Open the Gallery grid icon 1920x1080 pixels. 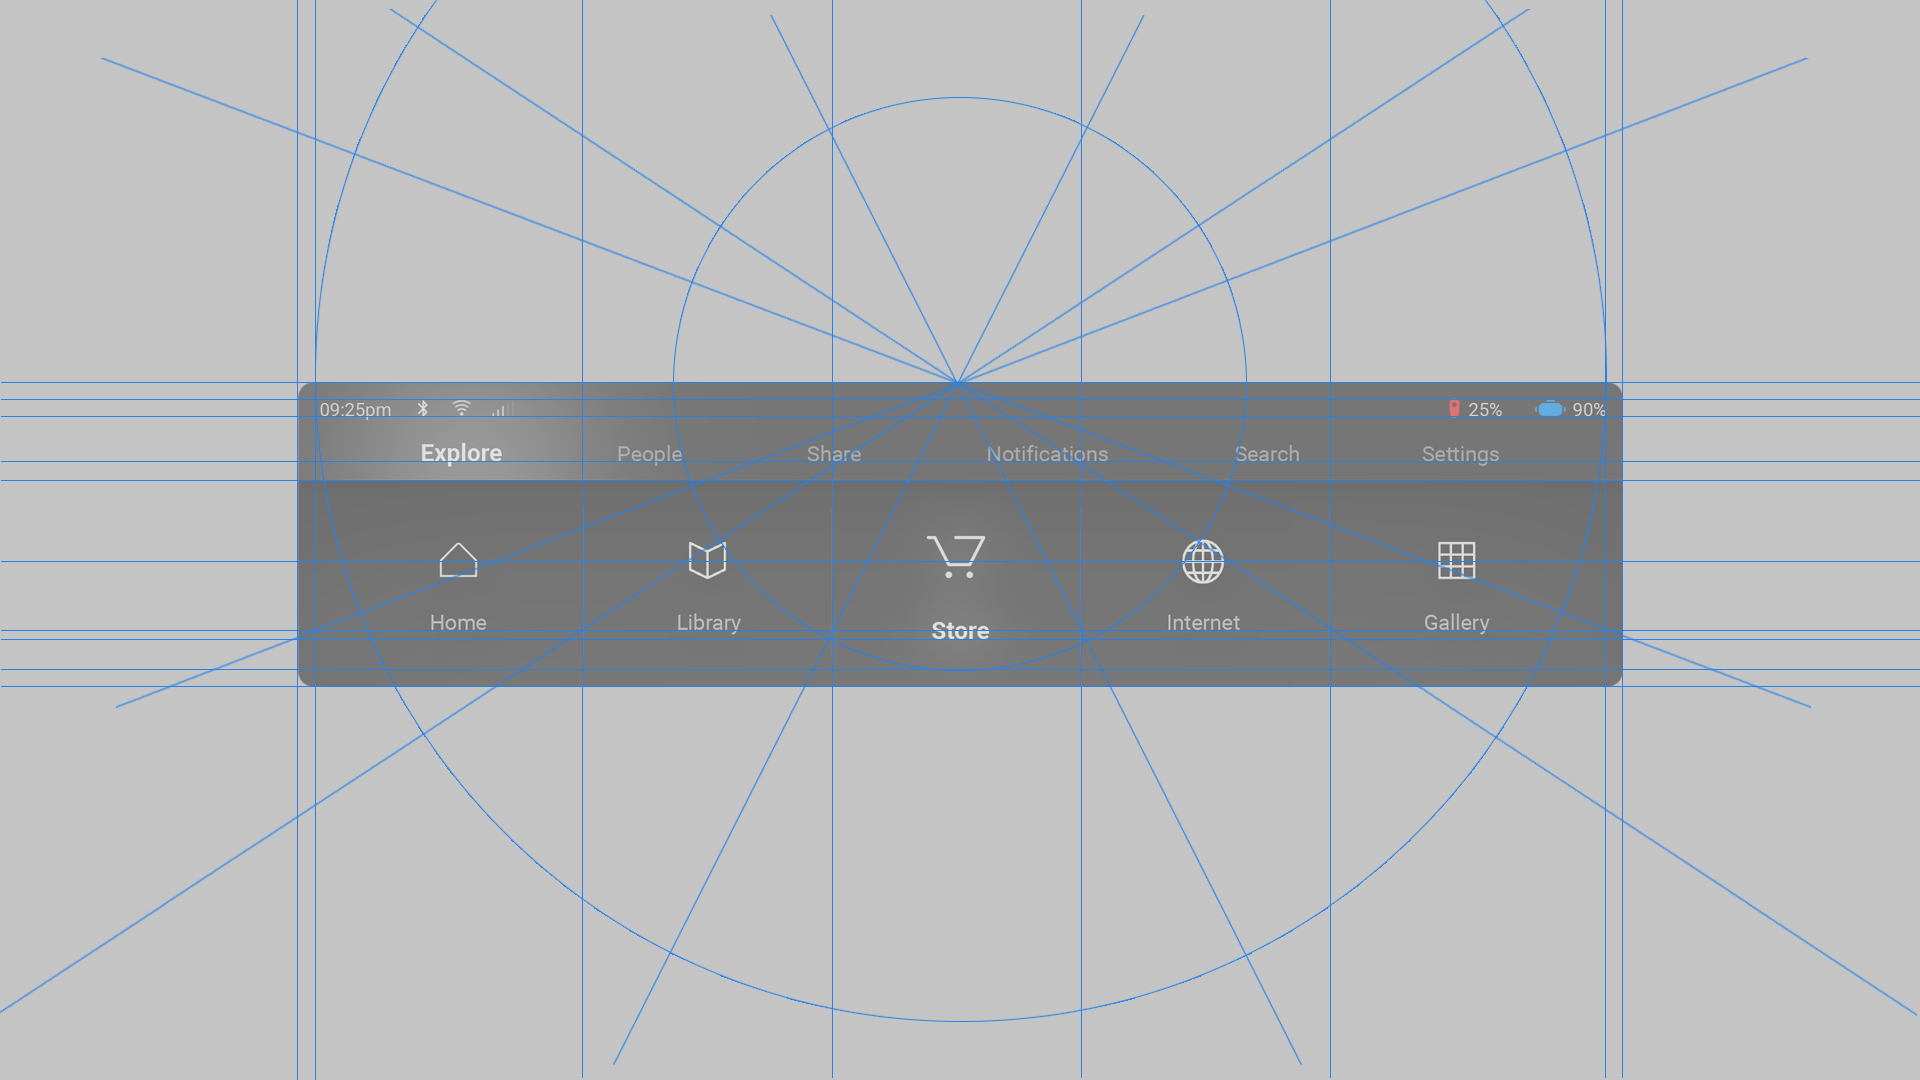pyautogui.click(x=1456, y=560)
